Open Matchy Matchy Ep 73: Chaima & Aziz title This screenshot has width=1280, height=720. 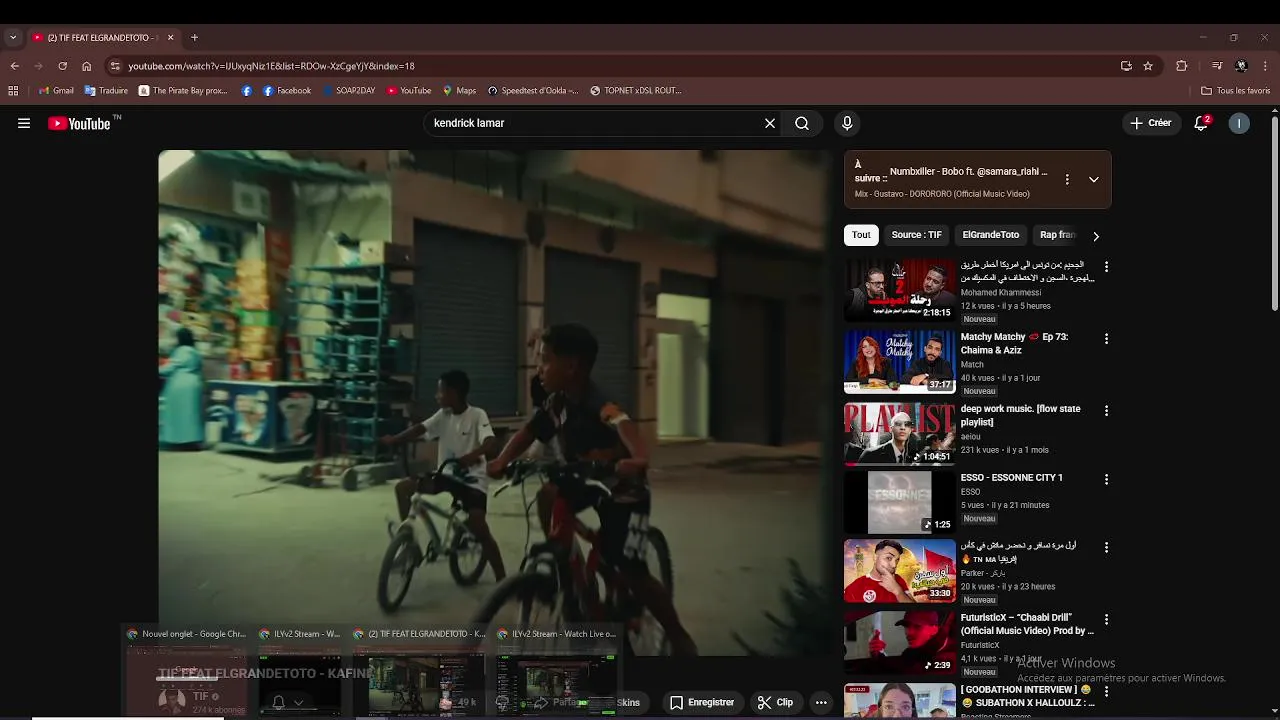click(1014, 343)
